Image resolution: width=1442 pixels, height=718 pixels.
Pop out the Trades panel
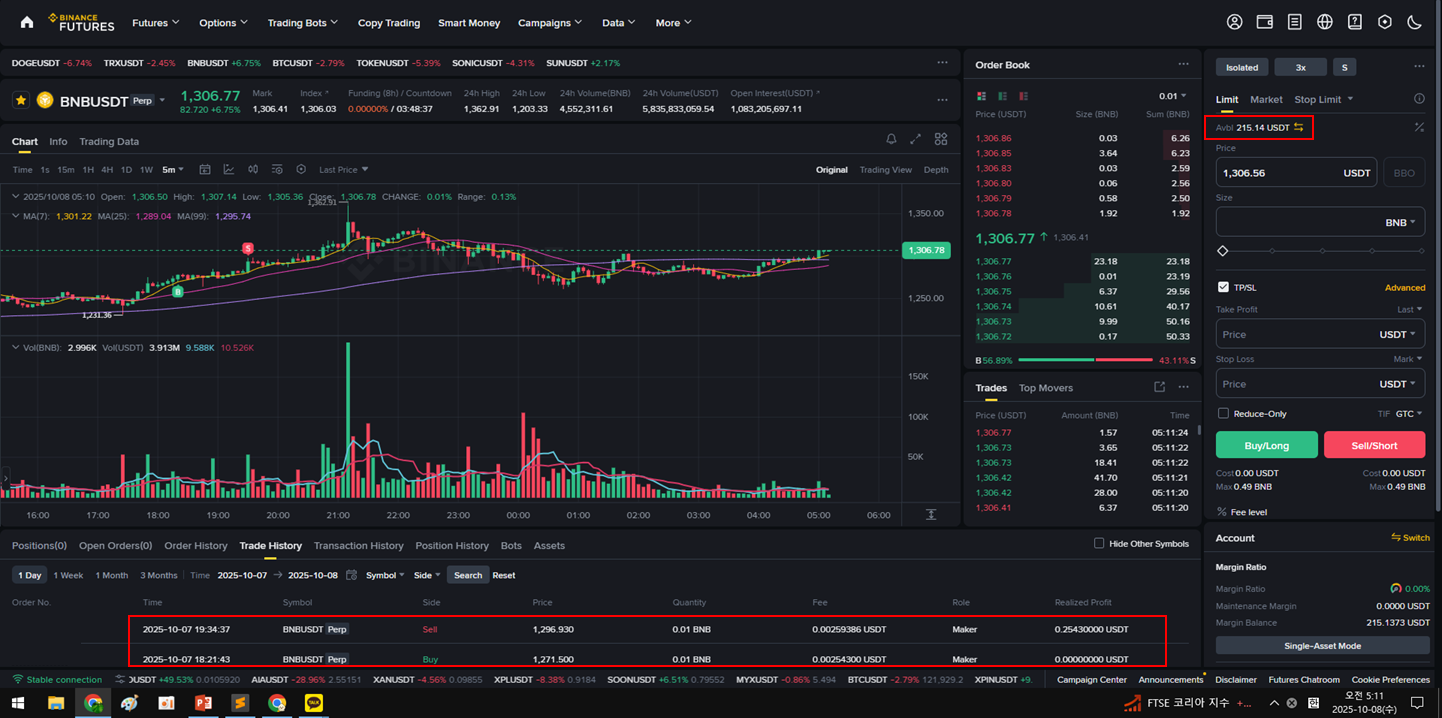click(x=1159, y=387)
